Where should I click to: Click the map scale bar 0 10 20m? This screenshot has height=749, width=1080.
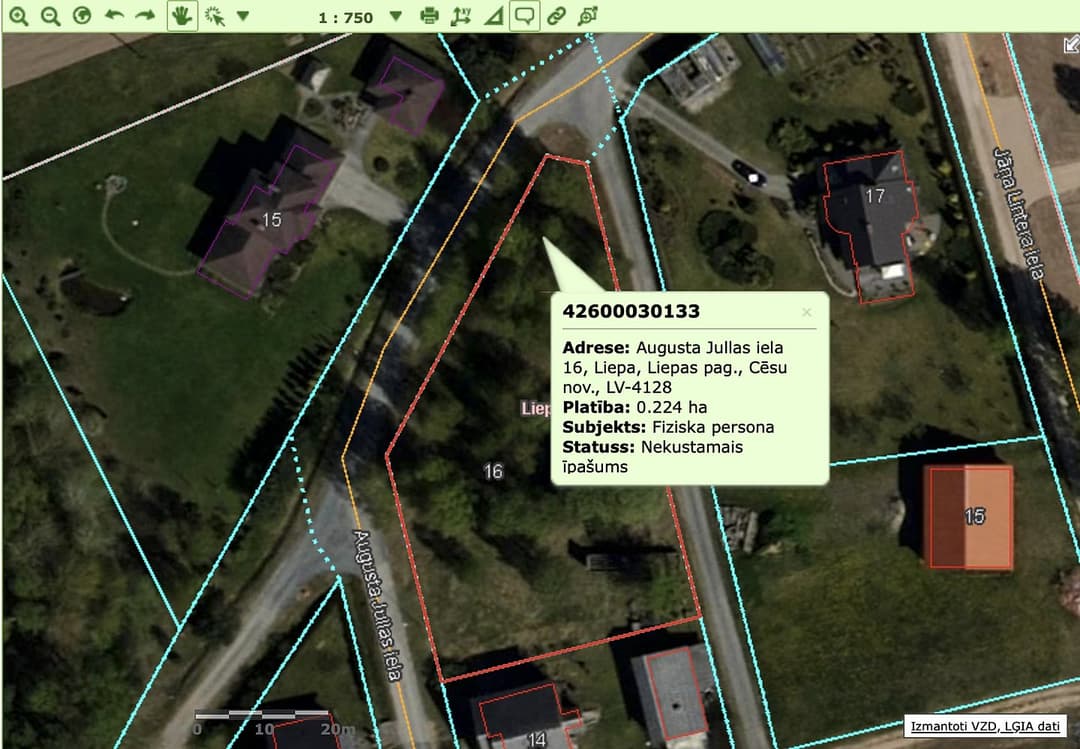tap(274, 722)
